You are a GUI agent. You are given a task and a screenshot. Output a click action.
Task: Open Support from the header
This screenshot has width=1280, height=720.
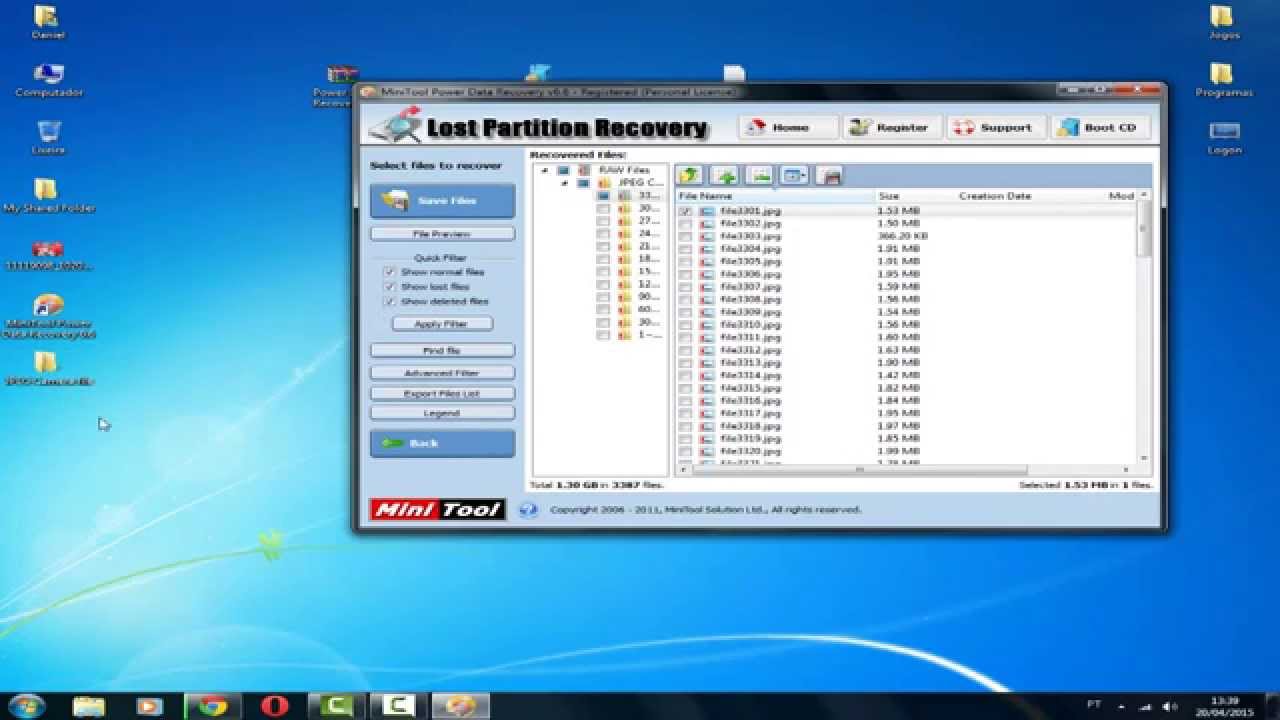click(996, 127)
